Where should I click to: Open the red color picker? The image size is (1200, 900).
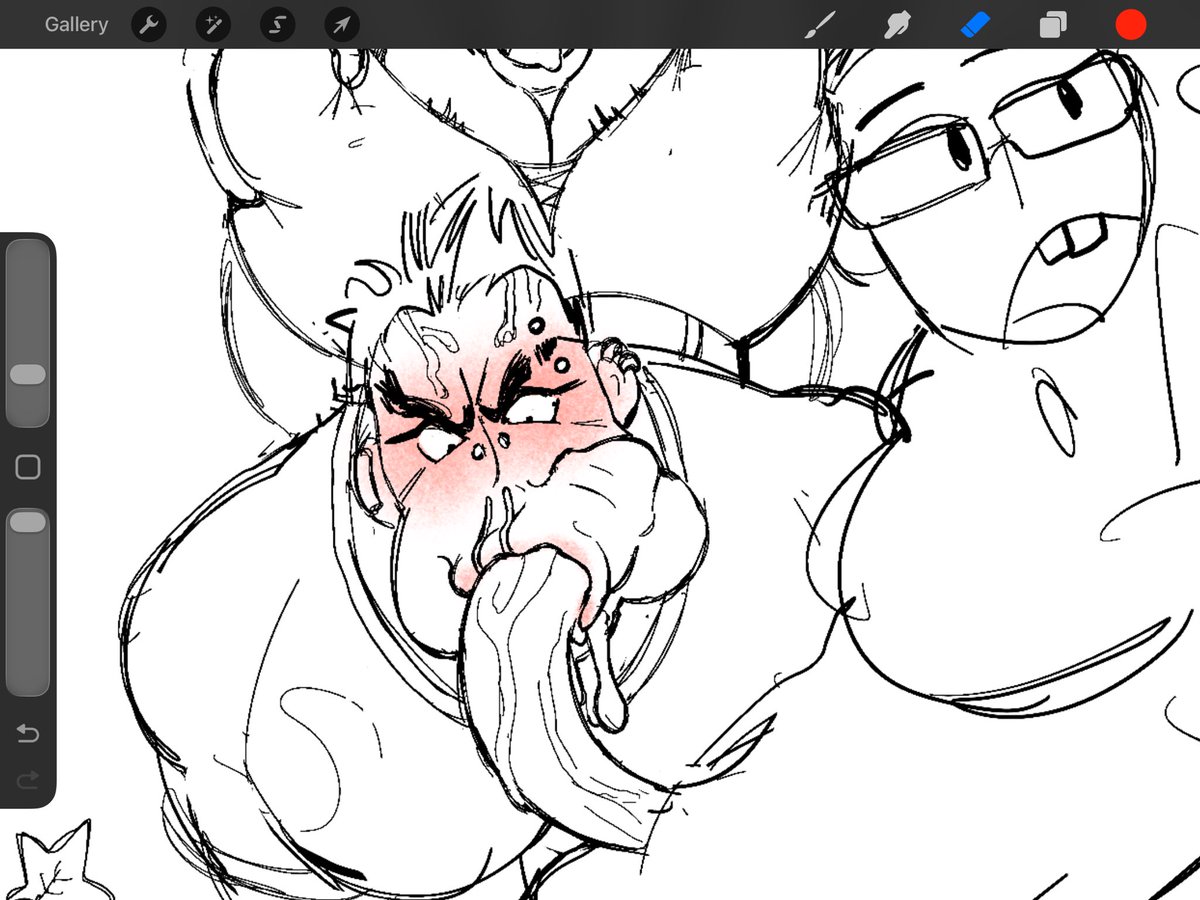click(x=1131, y=25)
